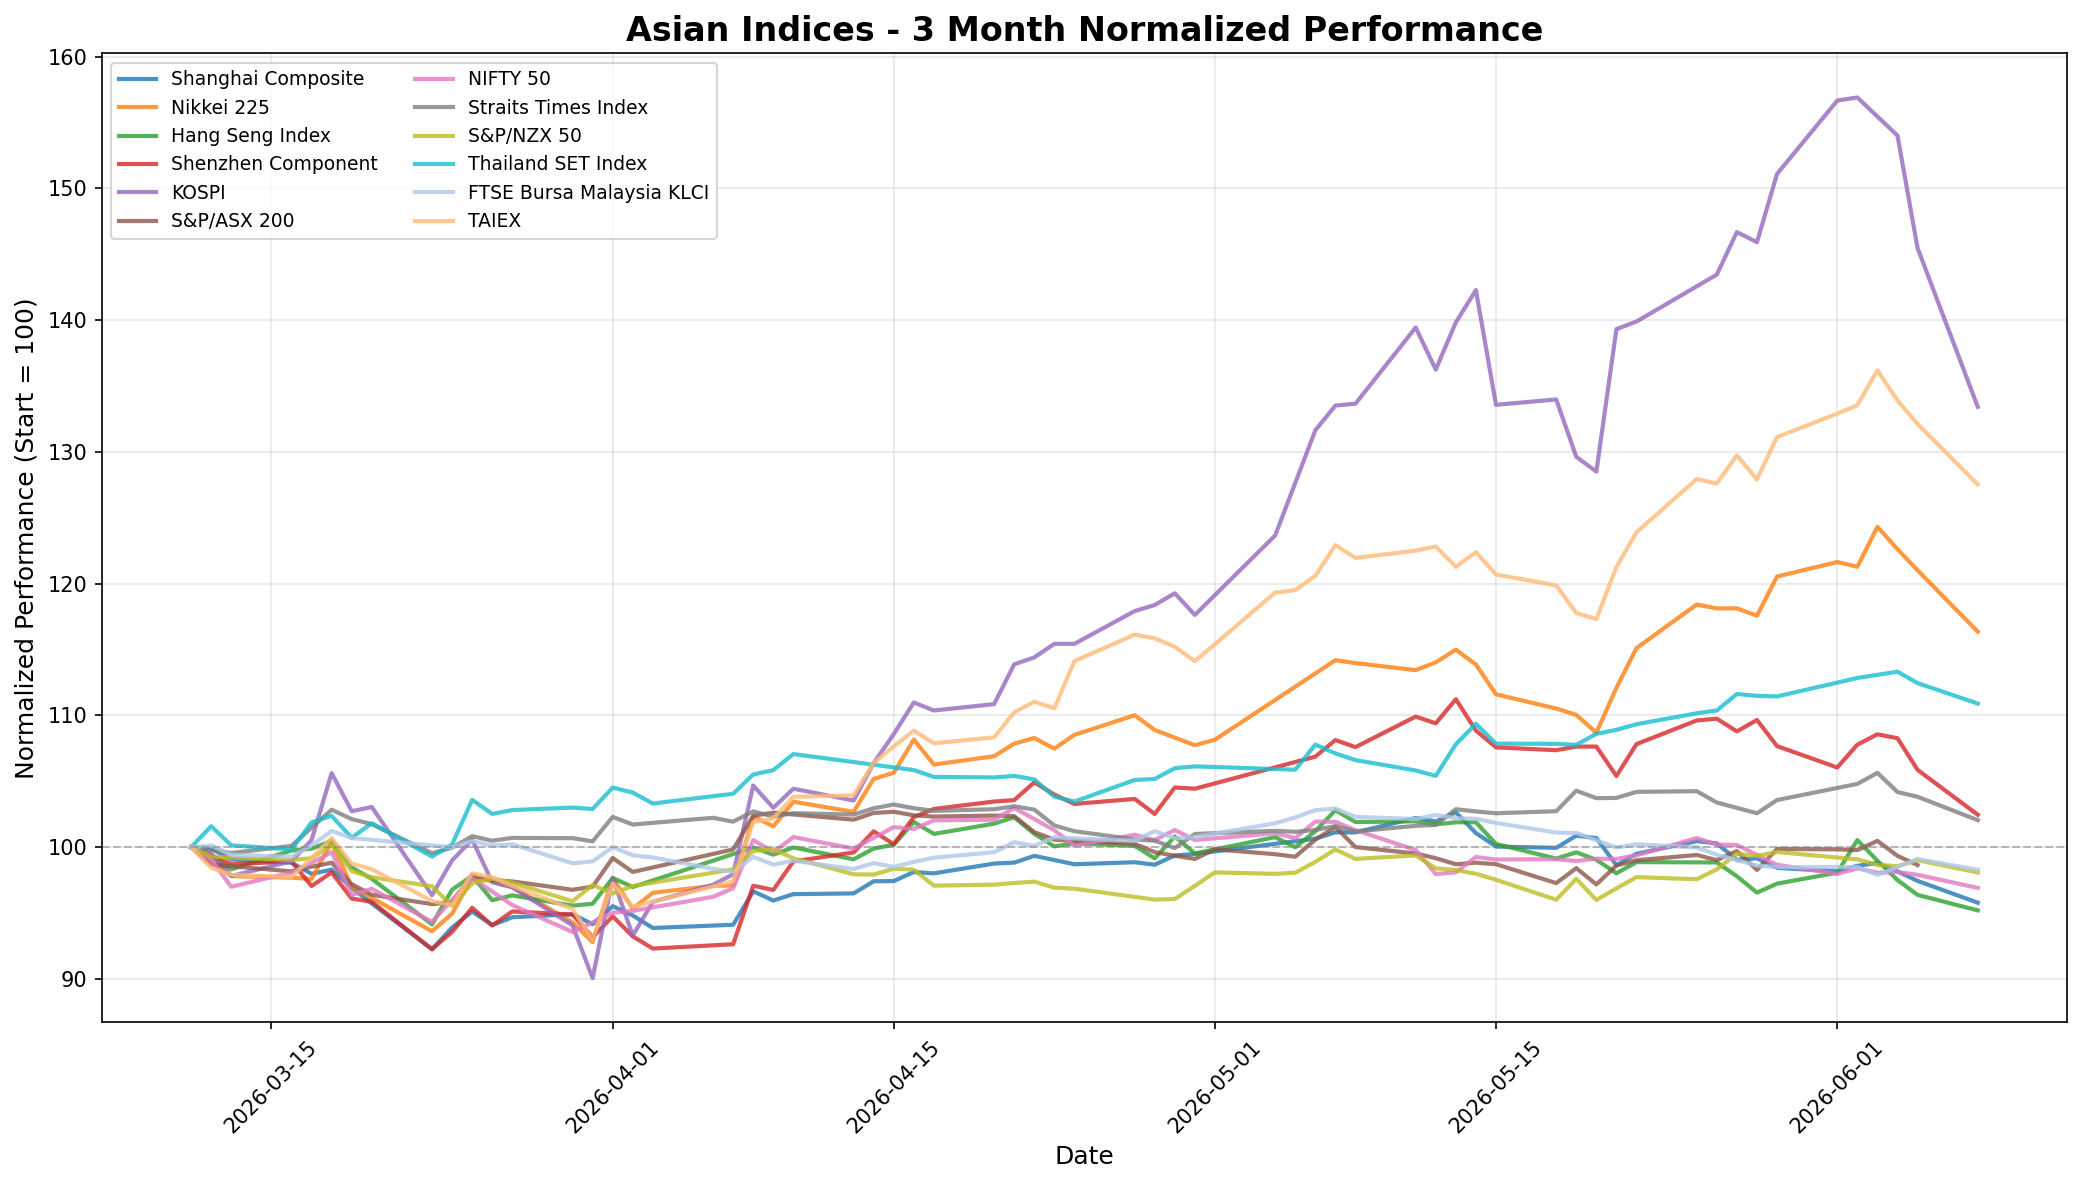Click the KOSPI line's highest peak near 157

[1857, 97]
